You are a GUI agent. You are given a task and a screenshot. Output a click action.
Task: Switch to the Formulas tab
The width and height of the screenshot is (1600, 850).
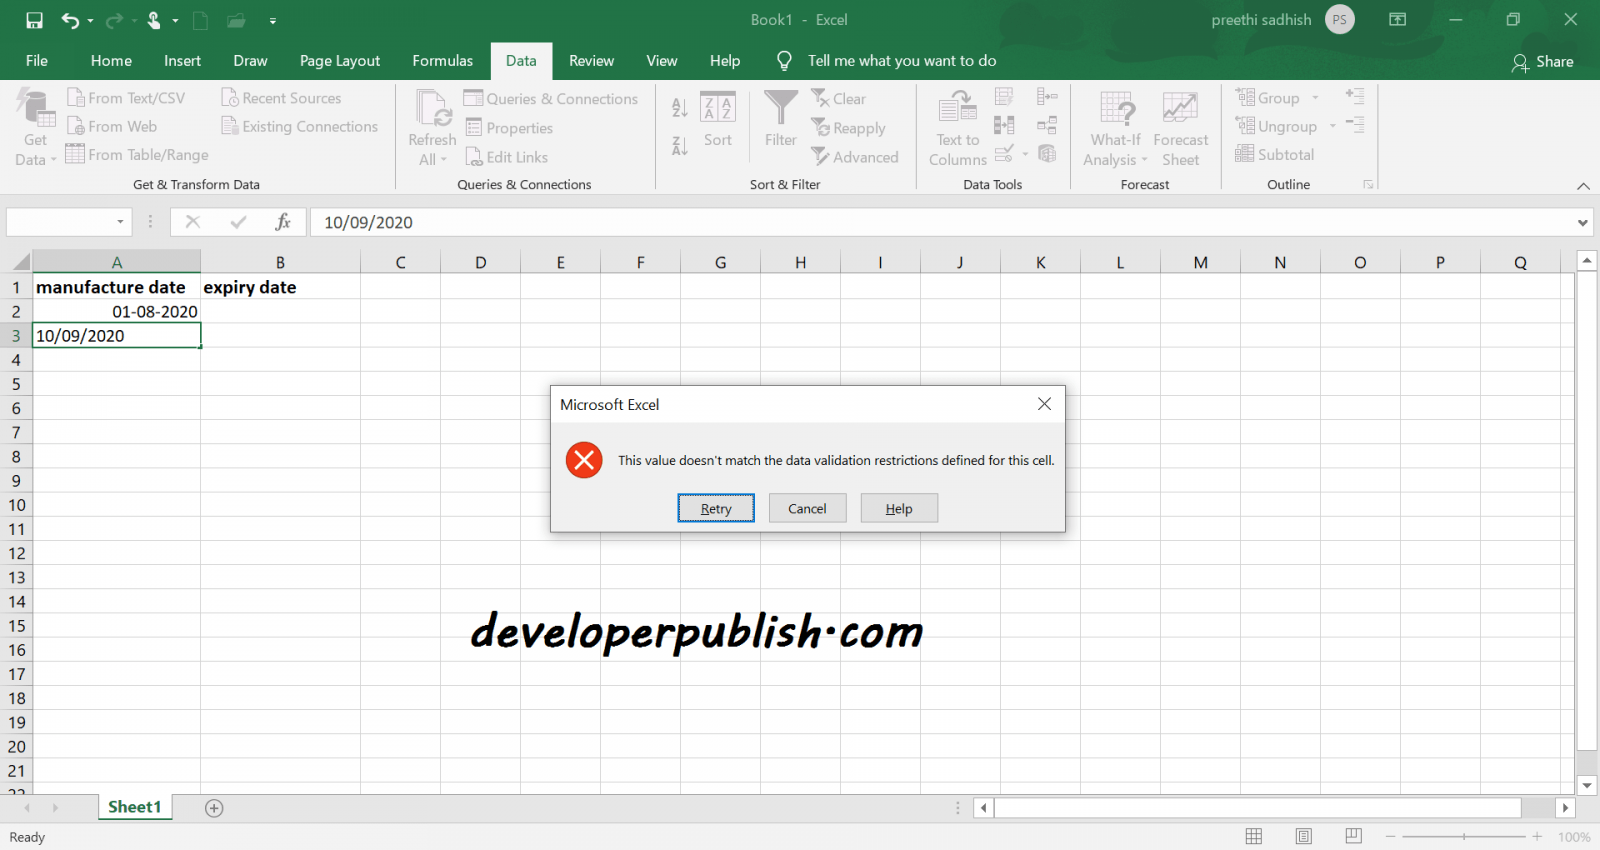tap(443, 60)
